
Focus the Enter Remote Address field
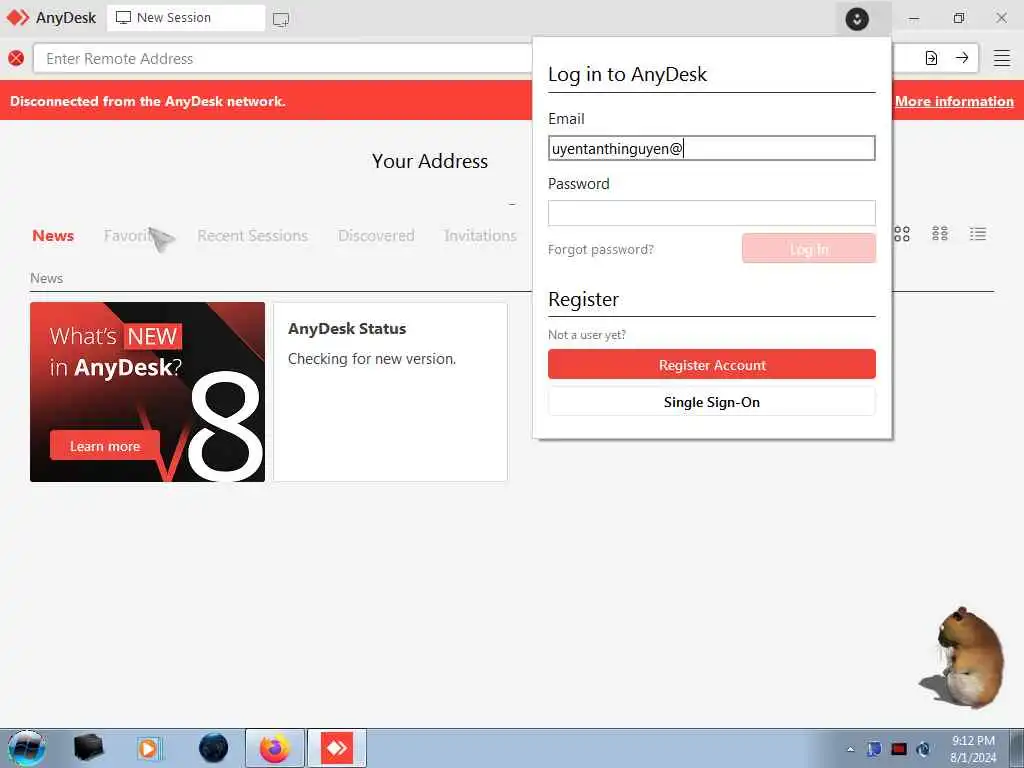[282, 58]
